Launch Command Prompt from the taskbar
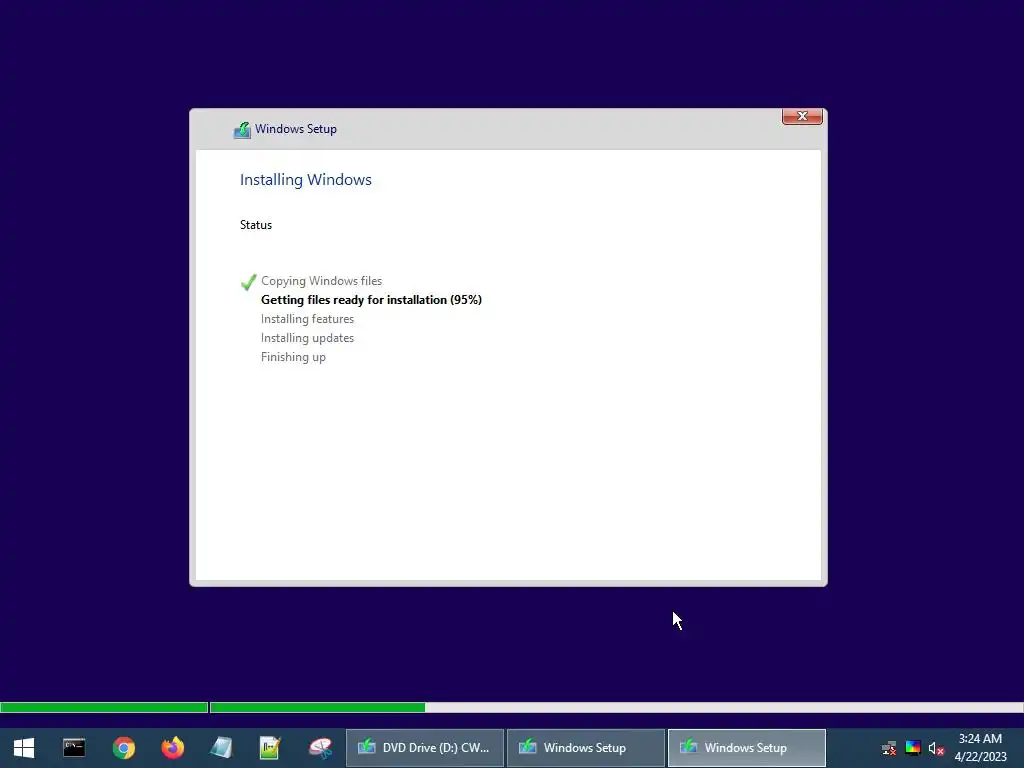Viewport: 1024px width, 768px height. click(74, 748)
